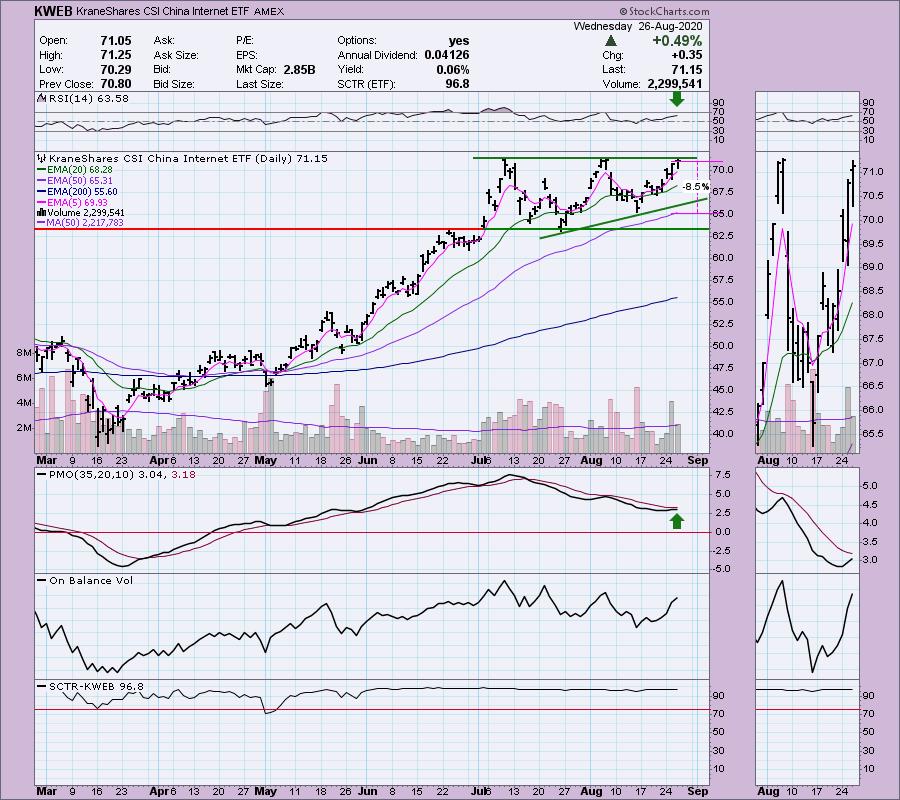Viewport: 900px width, 800px height.
Task: Open the zoomed August price thumbnail chart
Action: 807,302
